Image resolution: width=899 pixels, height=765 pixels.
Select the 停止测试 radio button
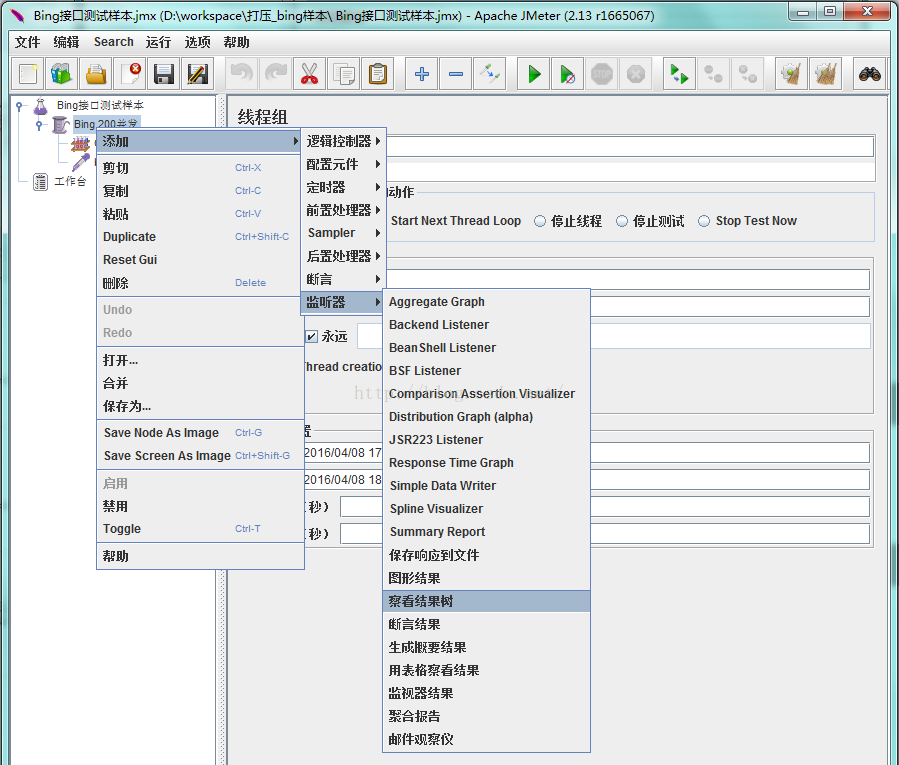point(622,221)
